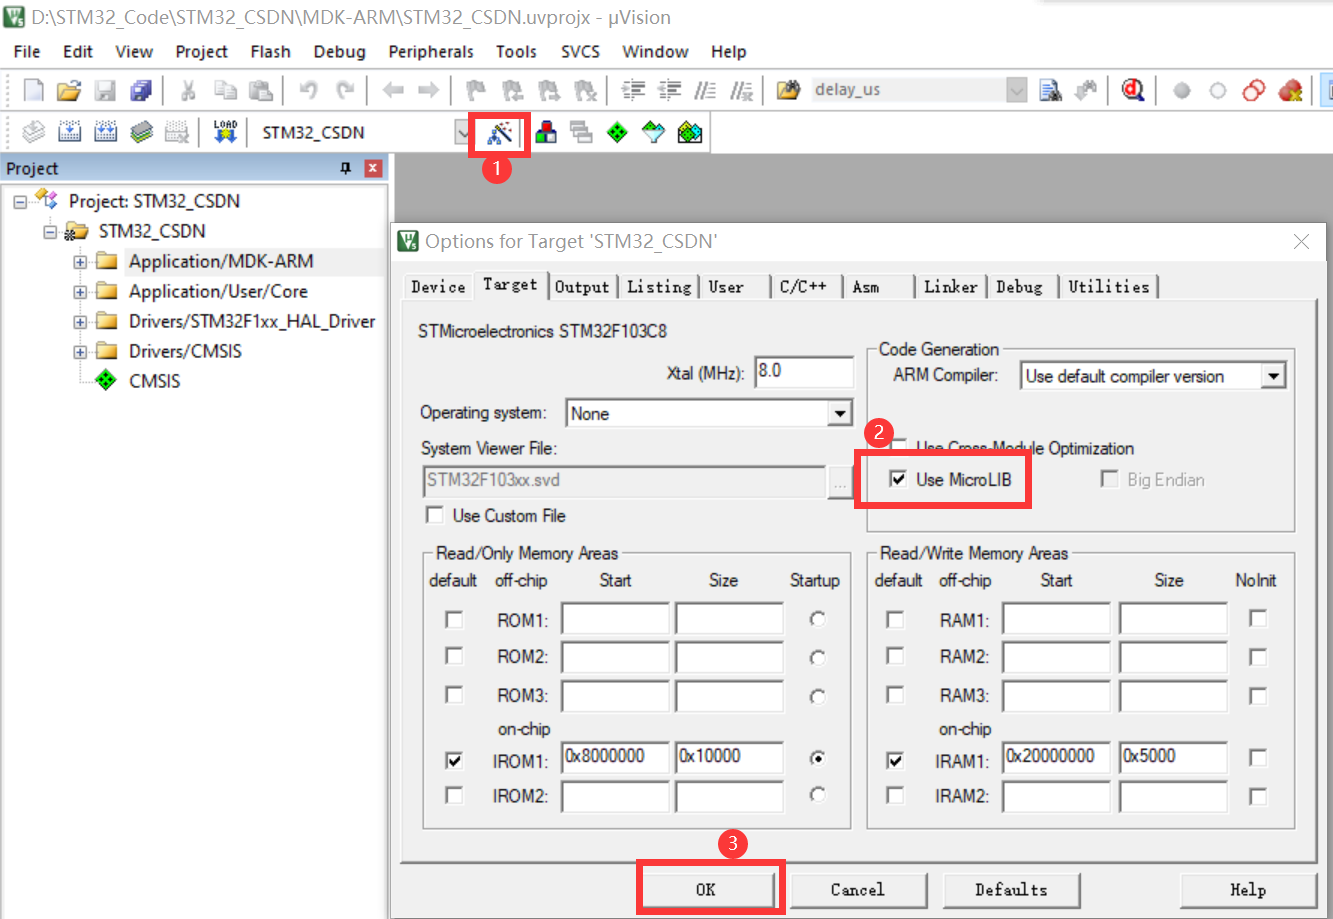Open the Peripherals menu
This screenshot has height=919, width=1333.
(x=431, y=52)
